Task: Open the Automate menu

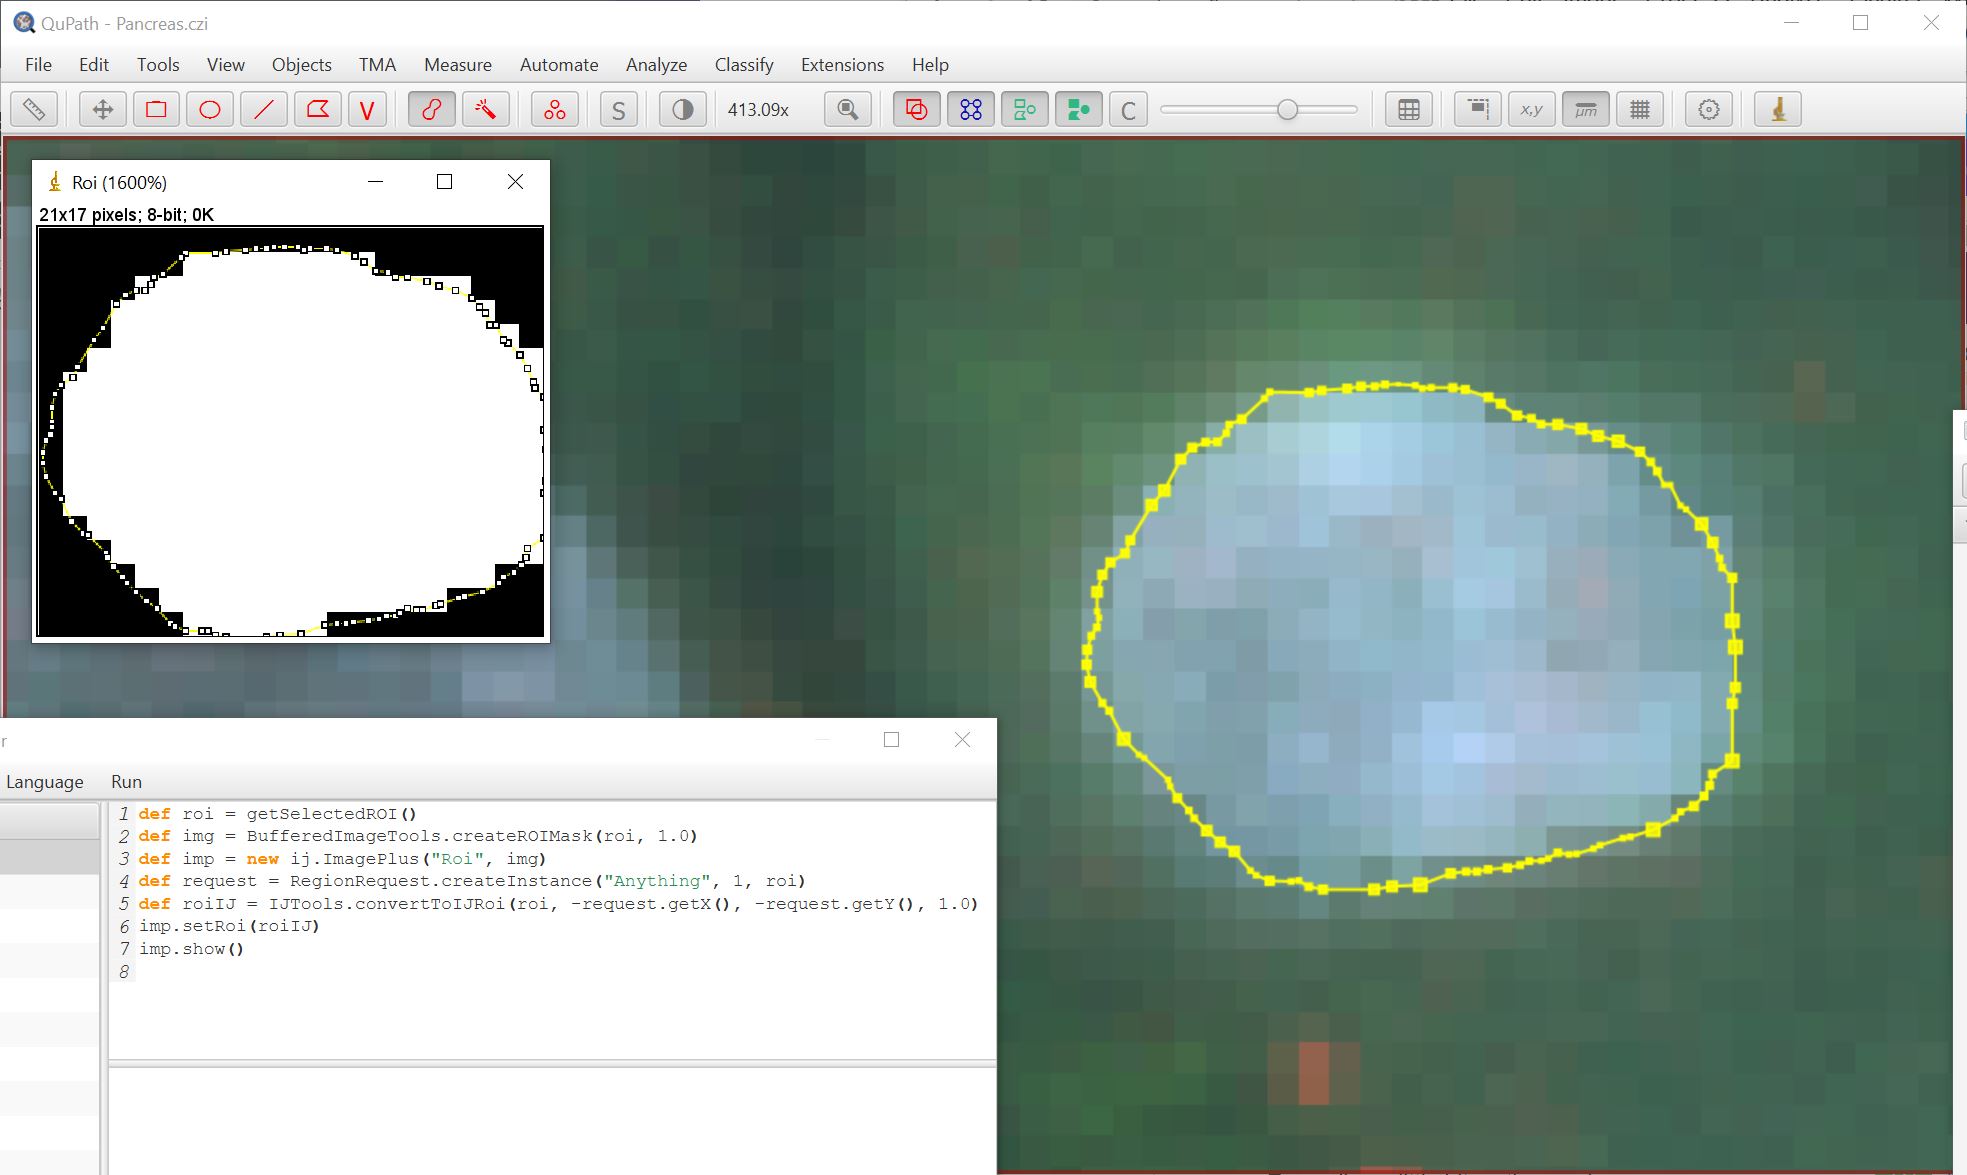Action: [559, 64]
